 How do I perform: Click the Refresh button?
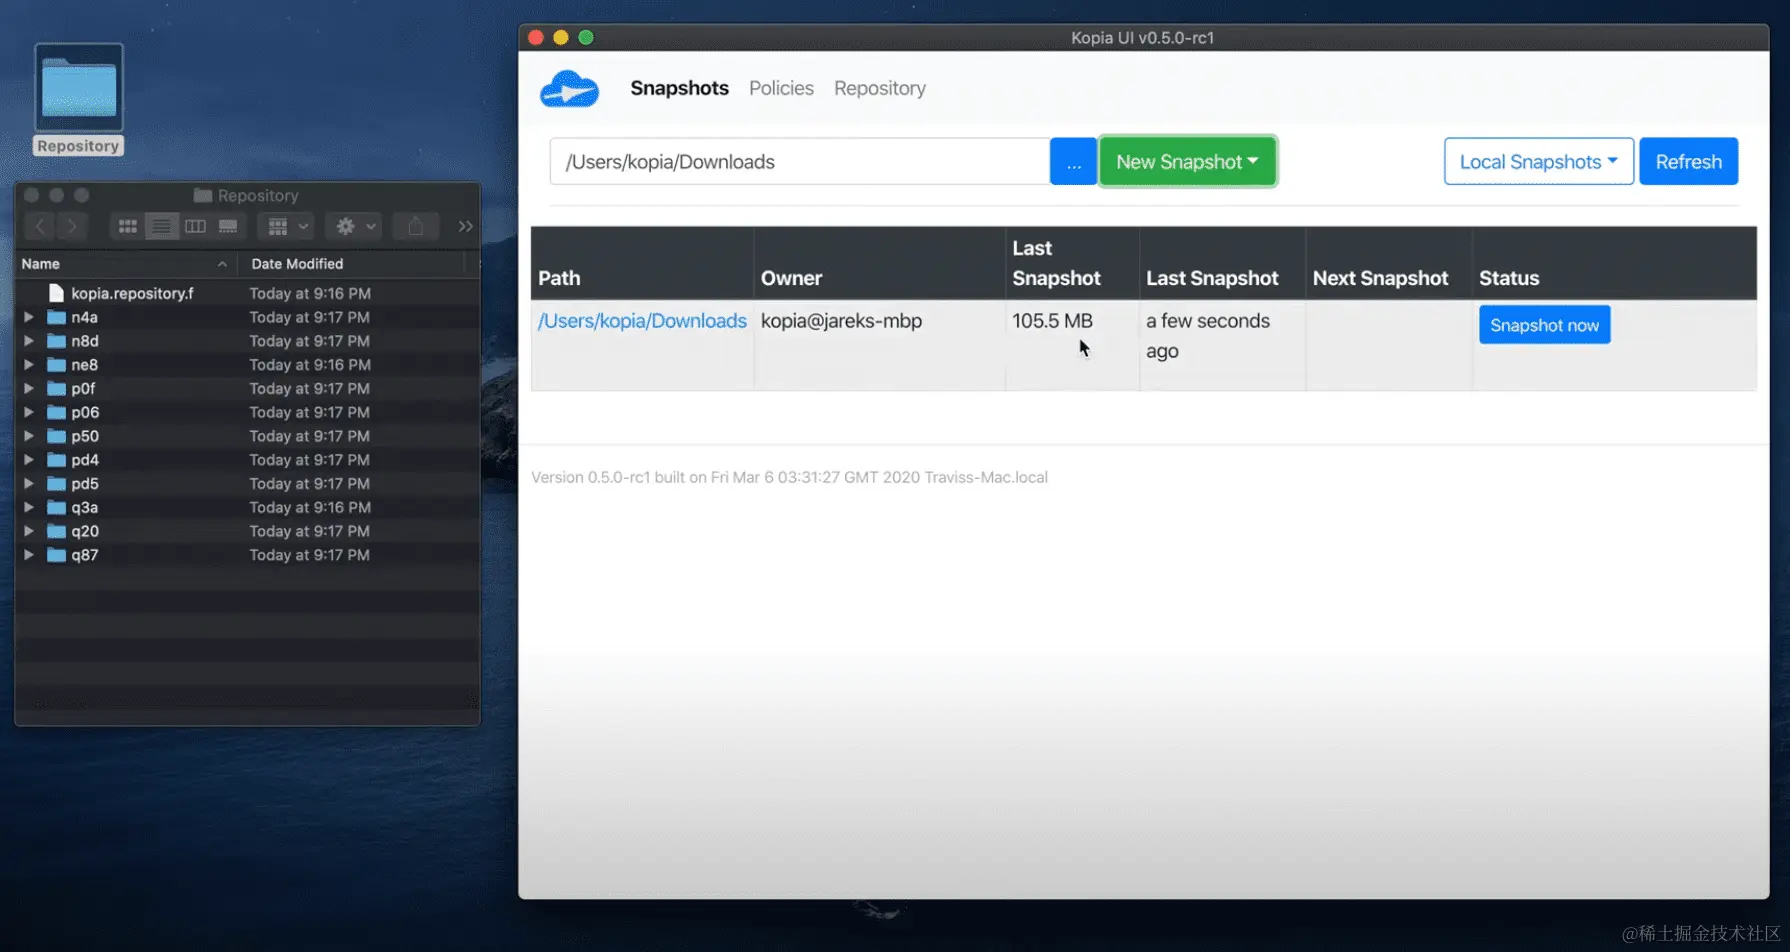coord(1688,161)
